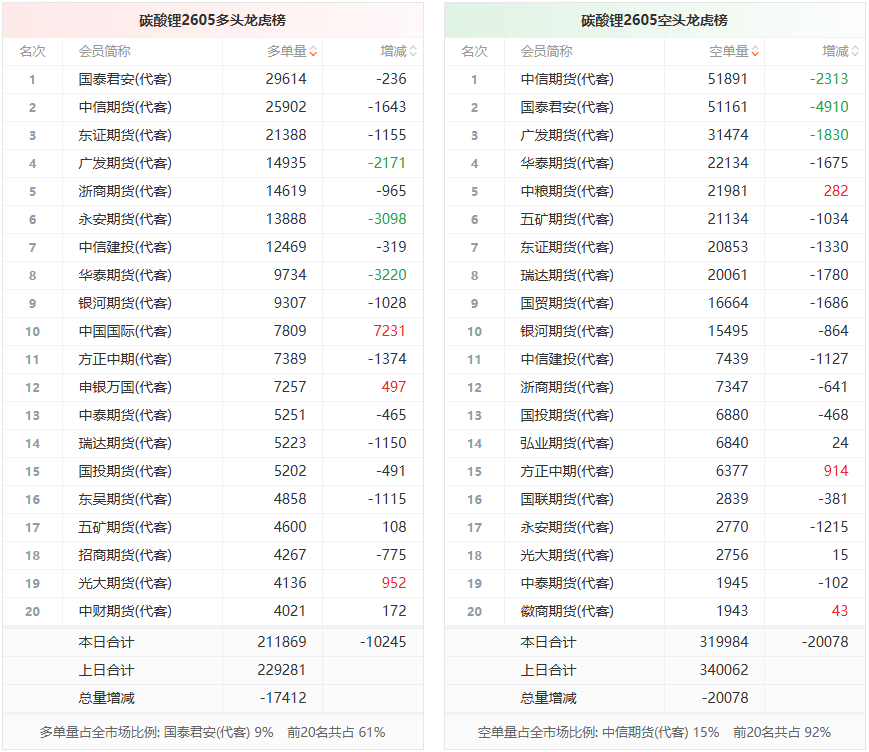Click the red 282 change value
The height and width of the screenshot is (752, 869).
click(836, 191)
